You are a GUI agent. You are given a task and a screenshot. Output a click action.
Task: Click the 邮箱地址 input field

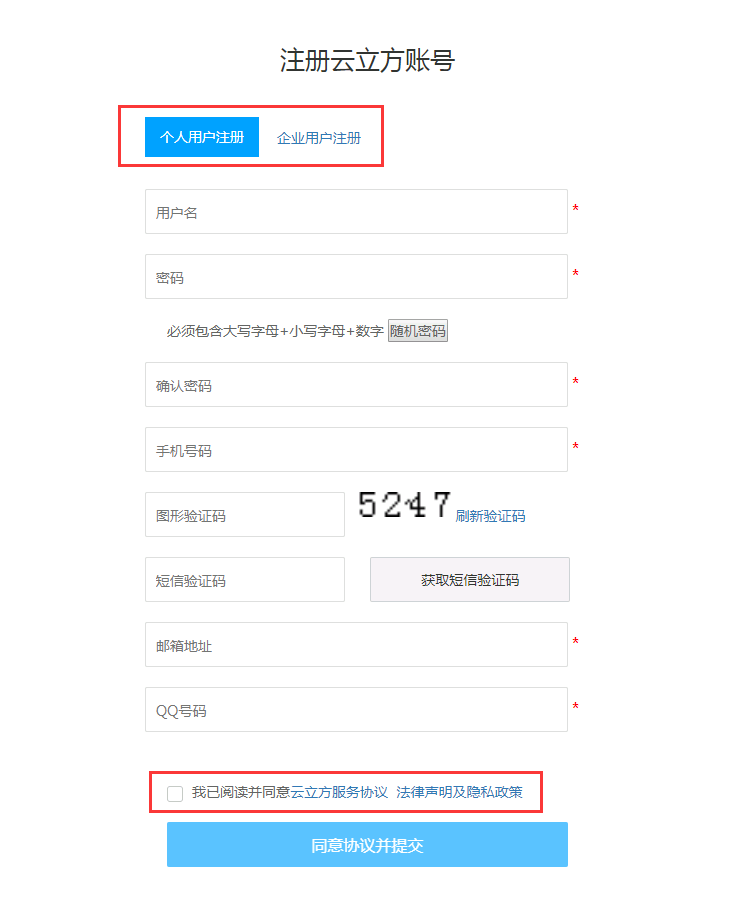tap(356, 645)
